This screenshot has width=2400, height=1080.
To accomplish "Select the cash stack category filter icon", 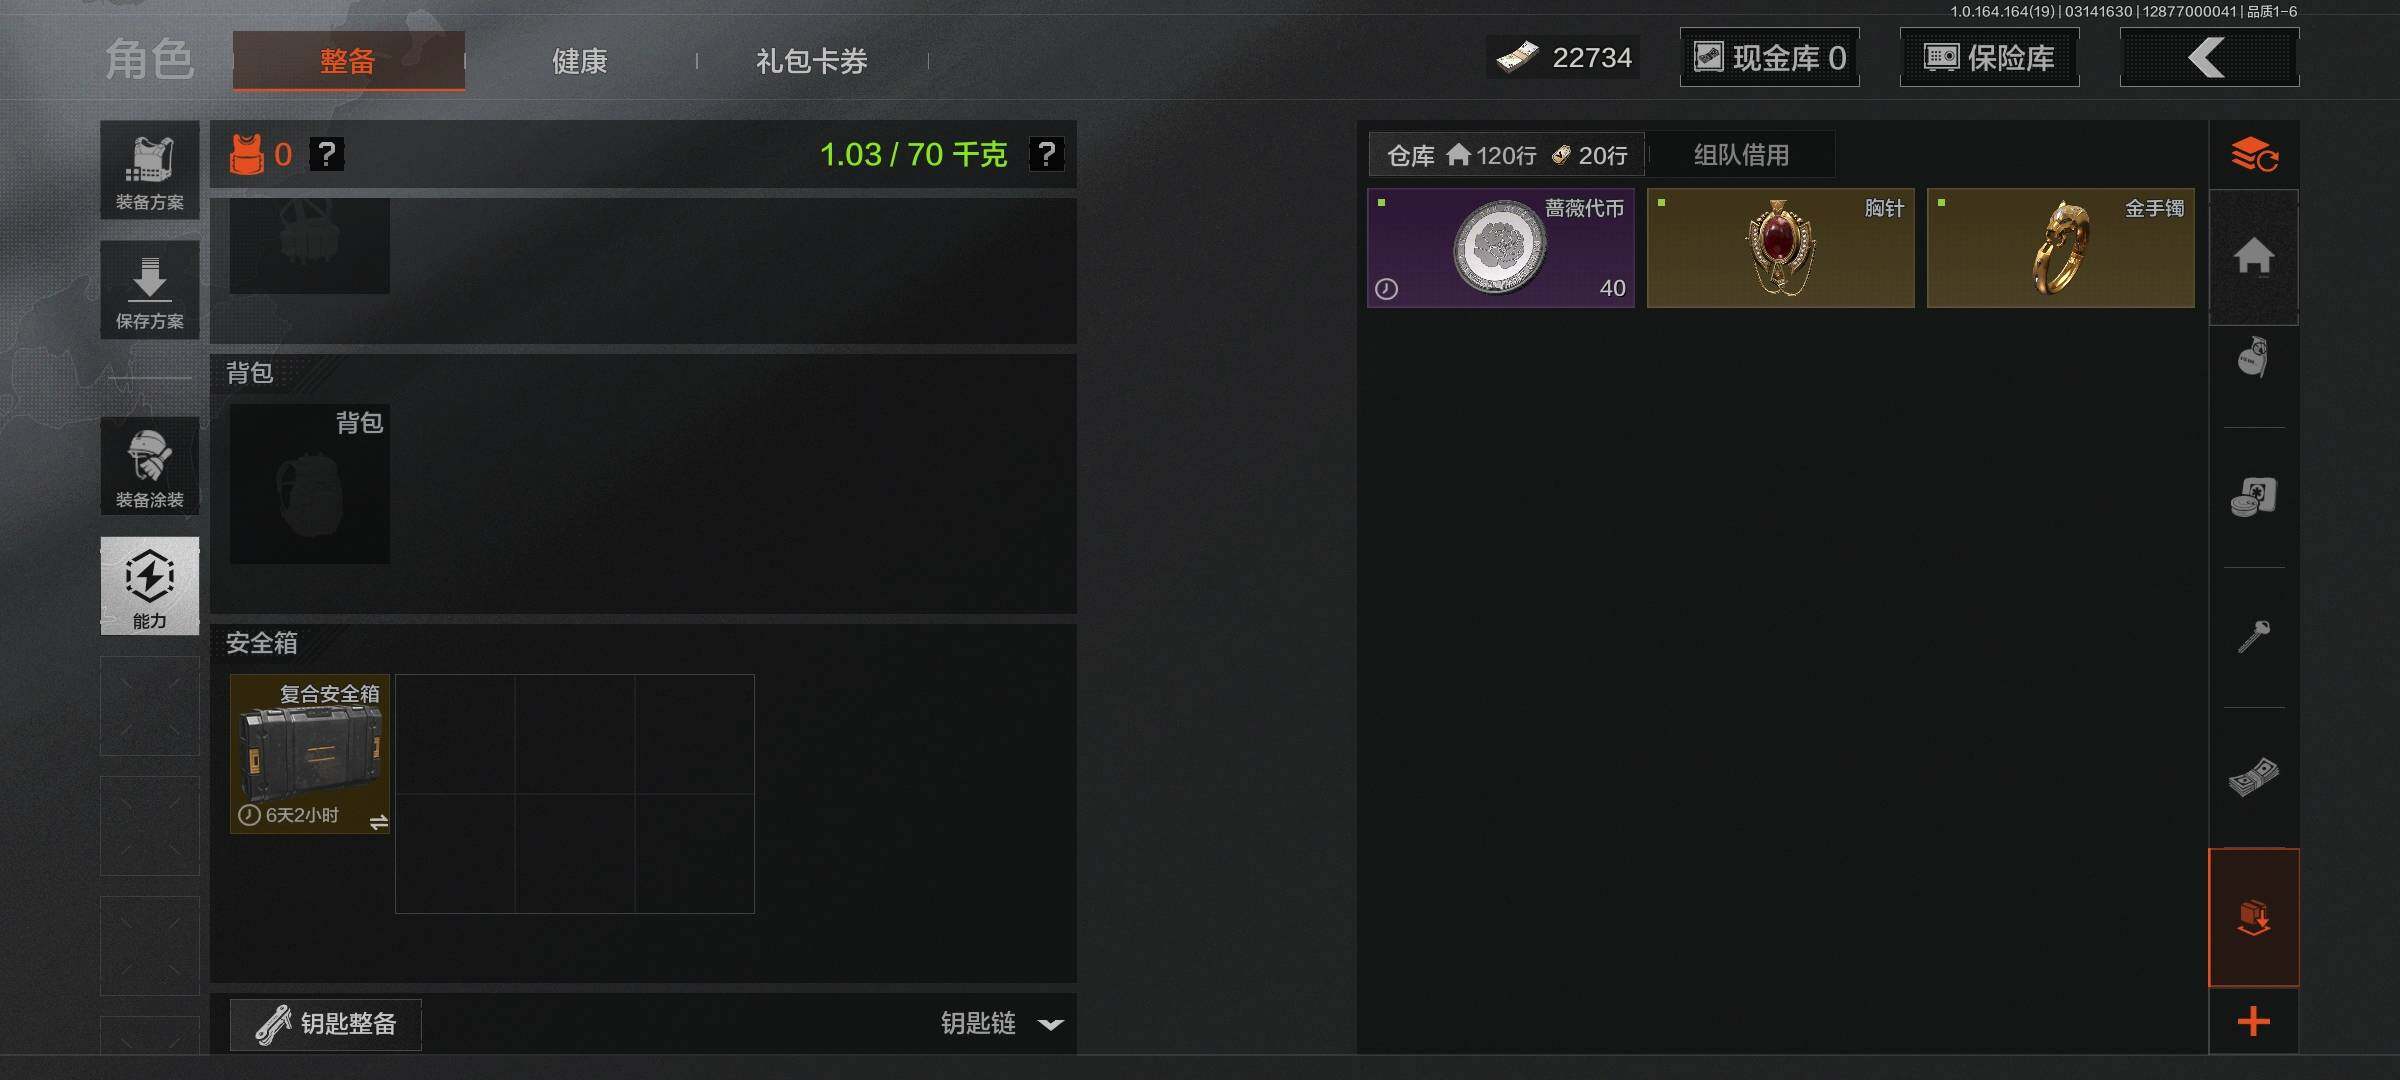I will pyautogui.click(x=2254, y=777).
